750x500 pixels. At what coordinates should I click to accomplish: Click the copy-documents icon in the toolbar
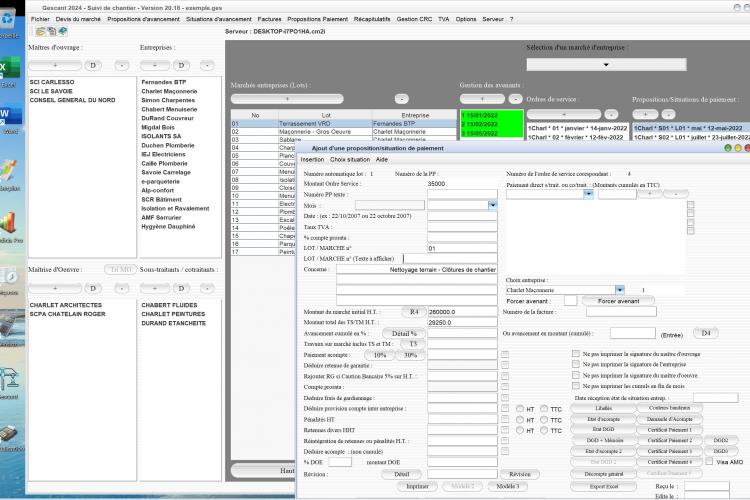[x=52, y=32]
